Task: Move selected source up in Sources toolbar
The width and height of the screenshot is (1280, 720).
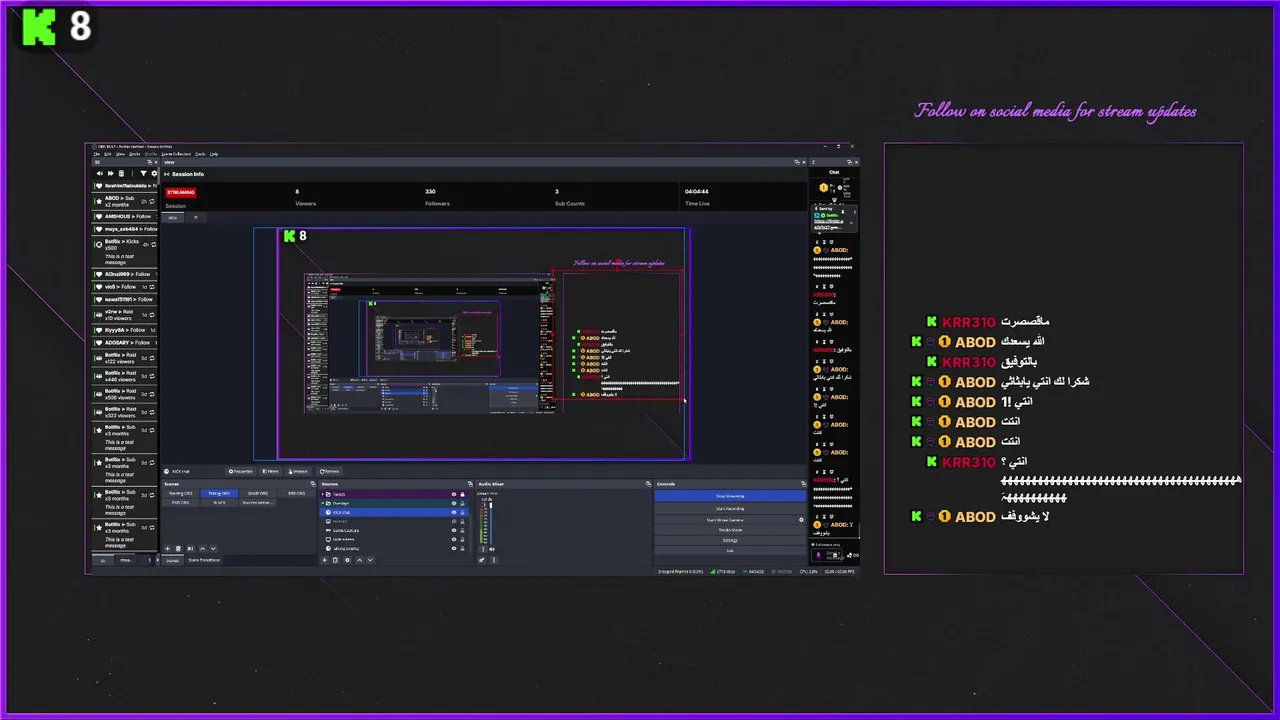Action: (x=359, y=560)
